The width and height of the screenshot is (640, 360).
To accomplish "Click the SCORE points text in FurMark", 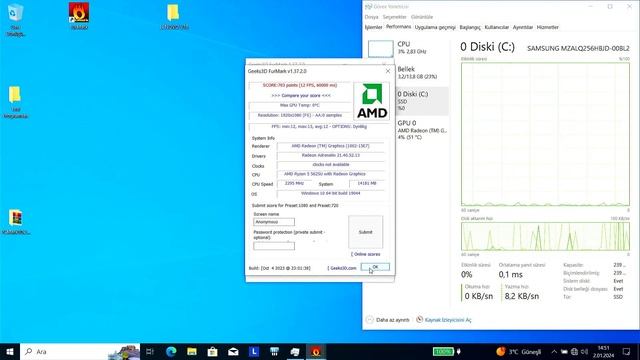I will pos(300,85).
